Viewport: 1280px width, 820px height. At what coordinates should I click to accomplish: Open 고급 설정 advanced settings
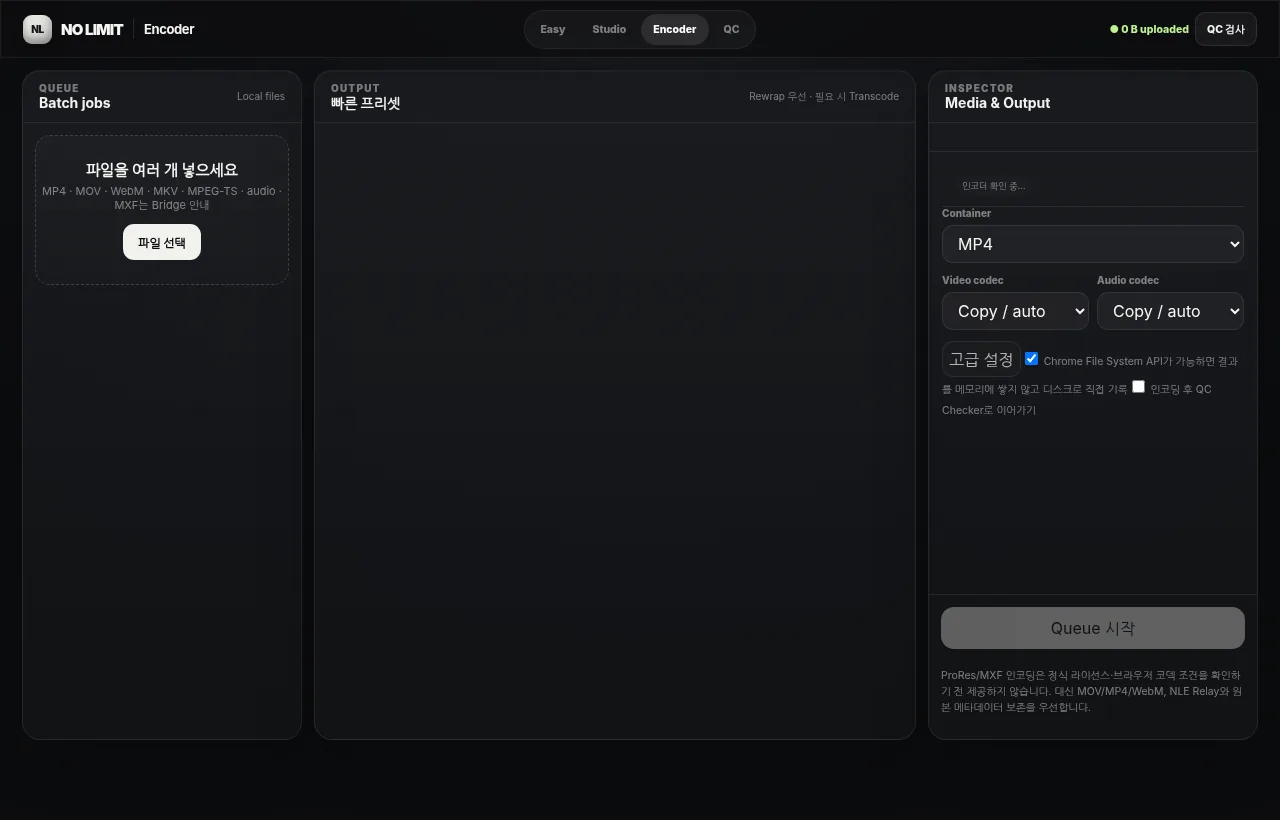[x=981, y=359]
